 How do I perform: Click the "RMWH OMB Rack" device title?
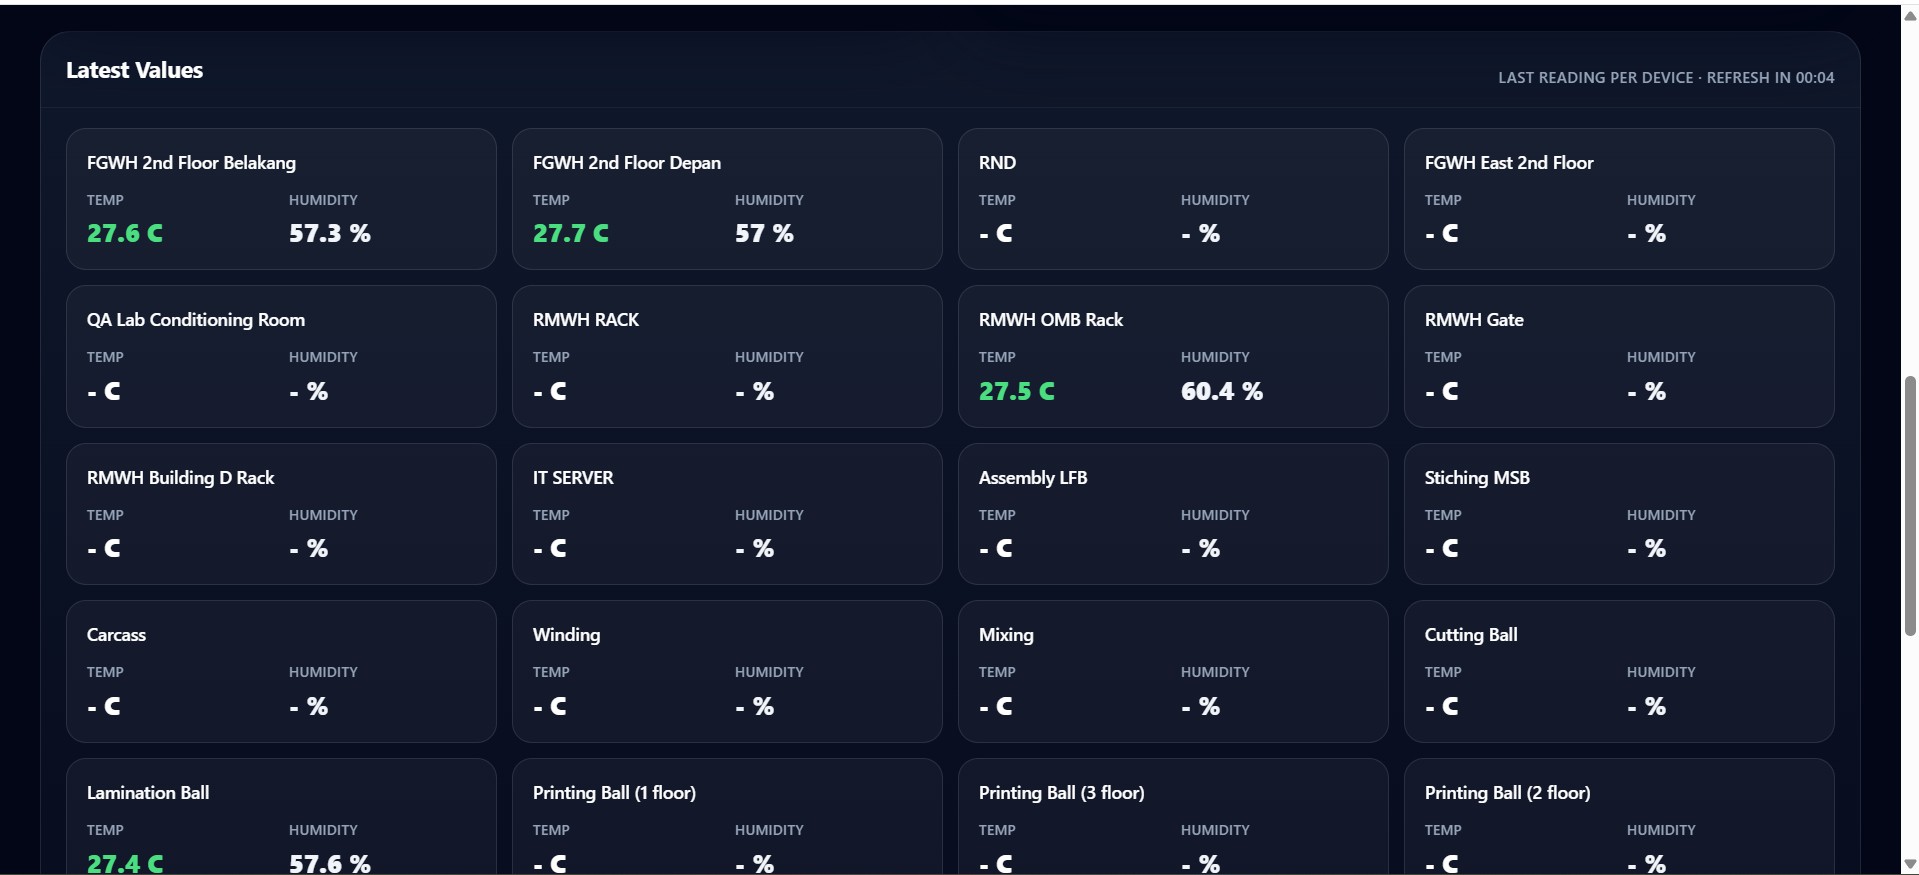point(1051,320)
